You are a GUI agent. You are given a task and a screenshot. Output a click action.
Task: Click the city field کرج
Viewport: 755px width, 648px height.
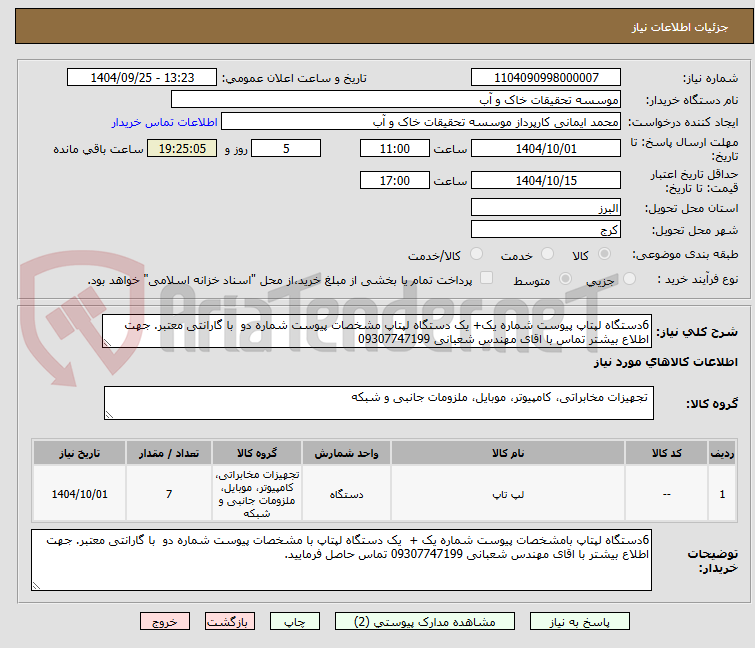(546, 229)
